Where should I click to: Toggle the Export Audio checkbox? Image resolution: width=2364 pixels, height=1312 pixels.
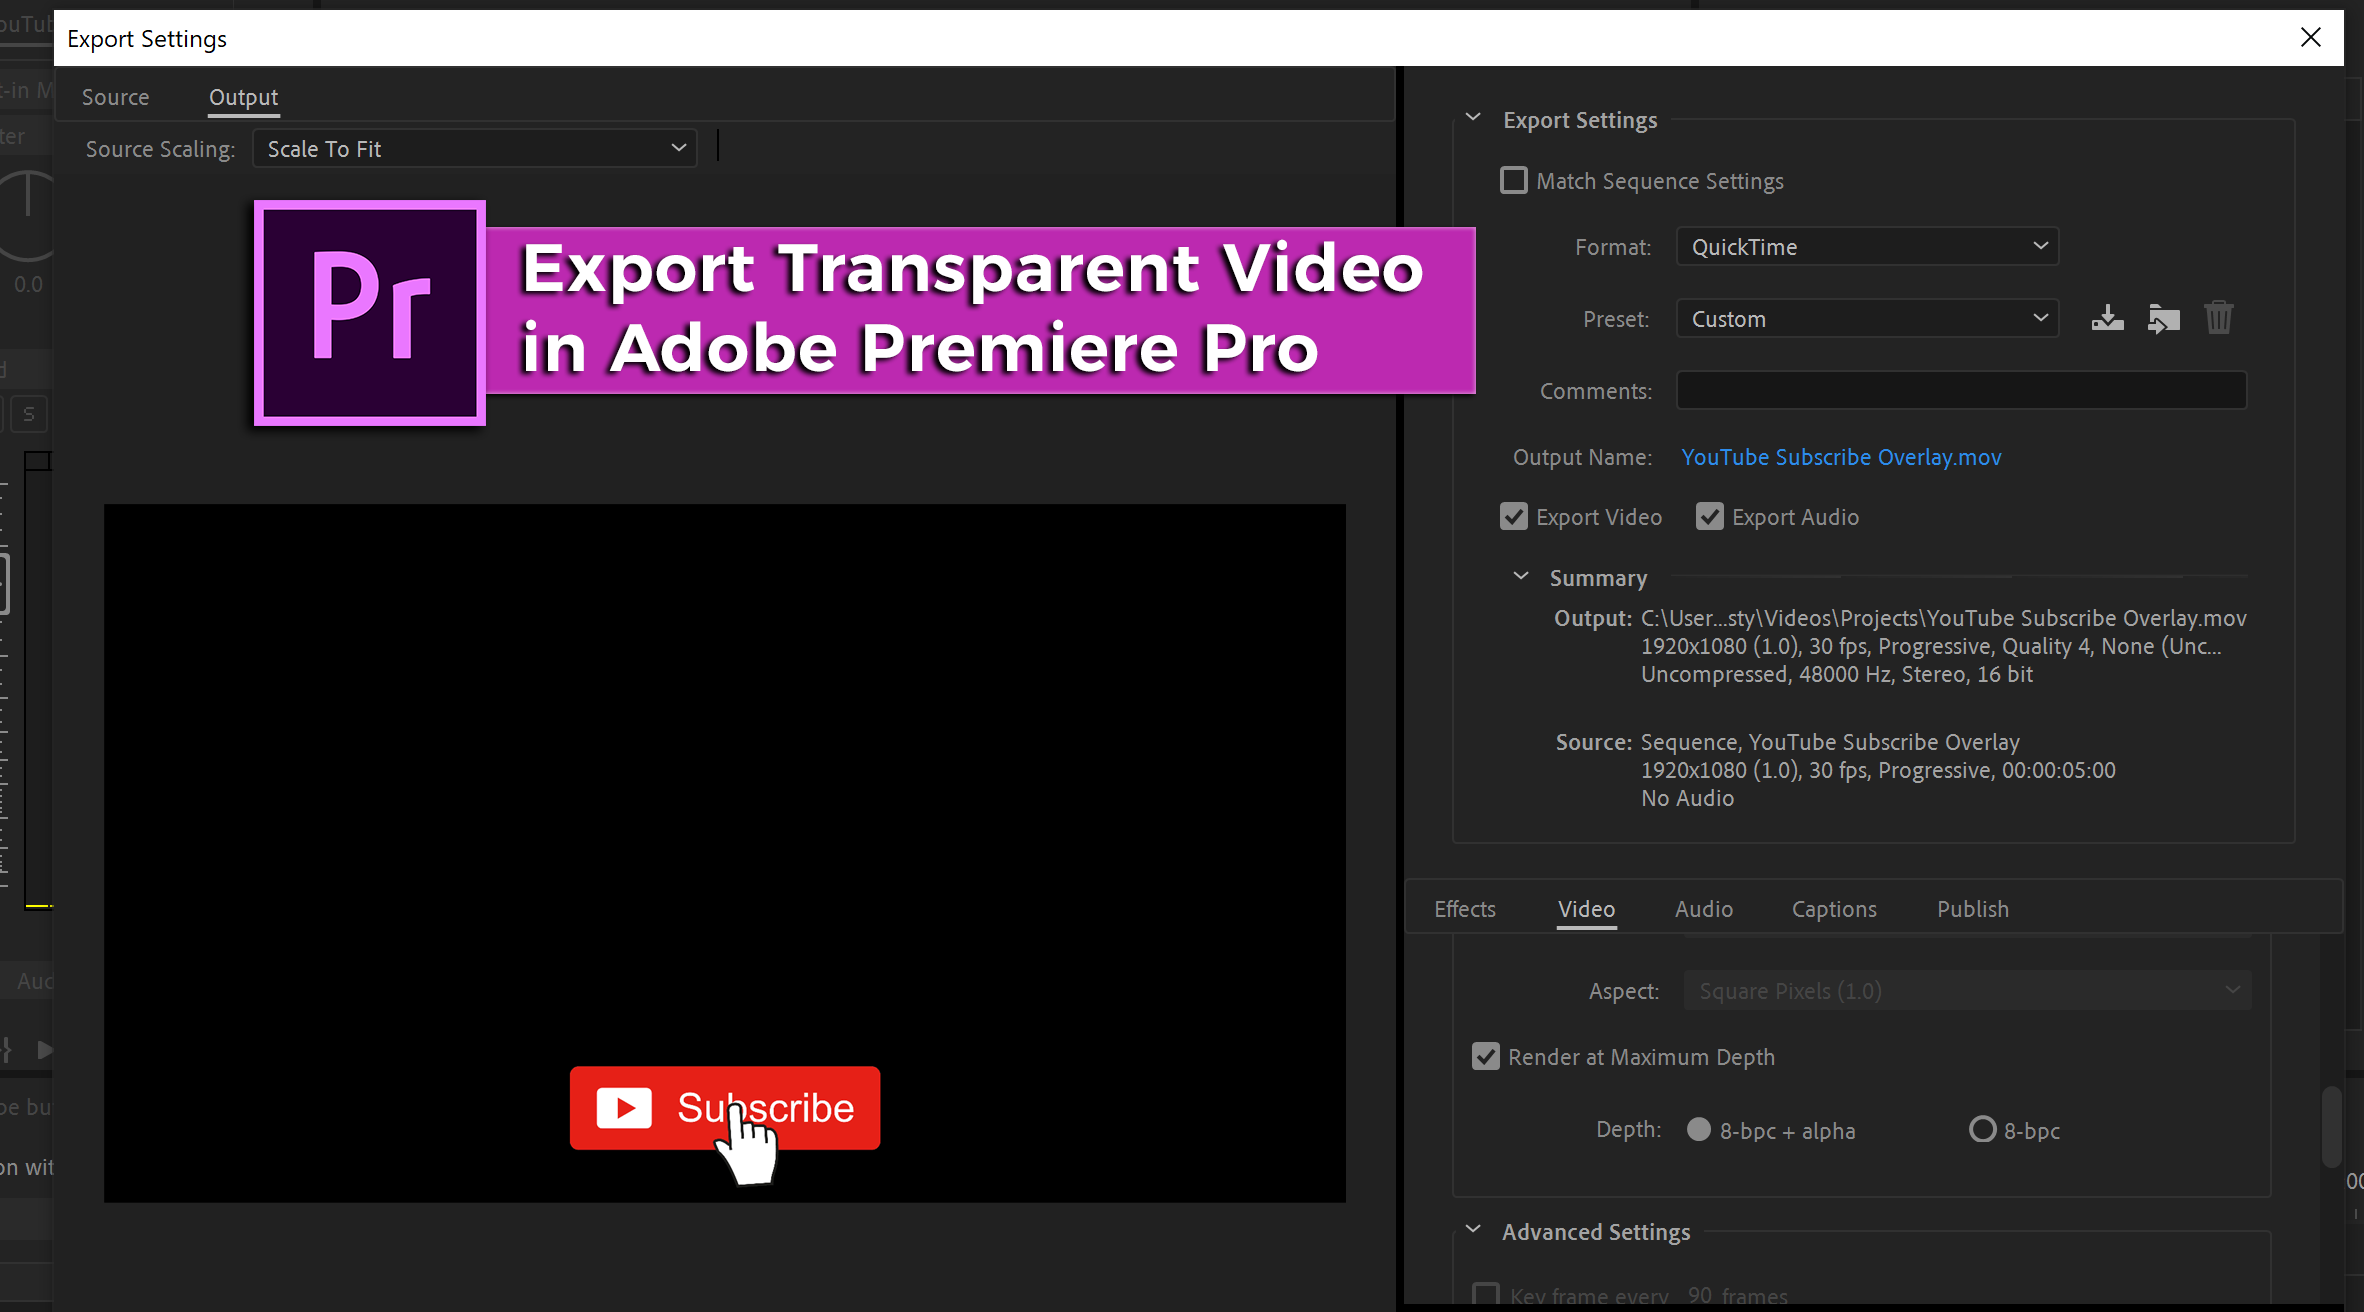[1713, 517]
